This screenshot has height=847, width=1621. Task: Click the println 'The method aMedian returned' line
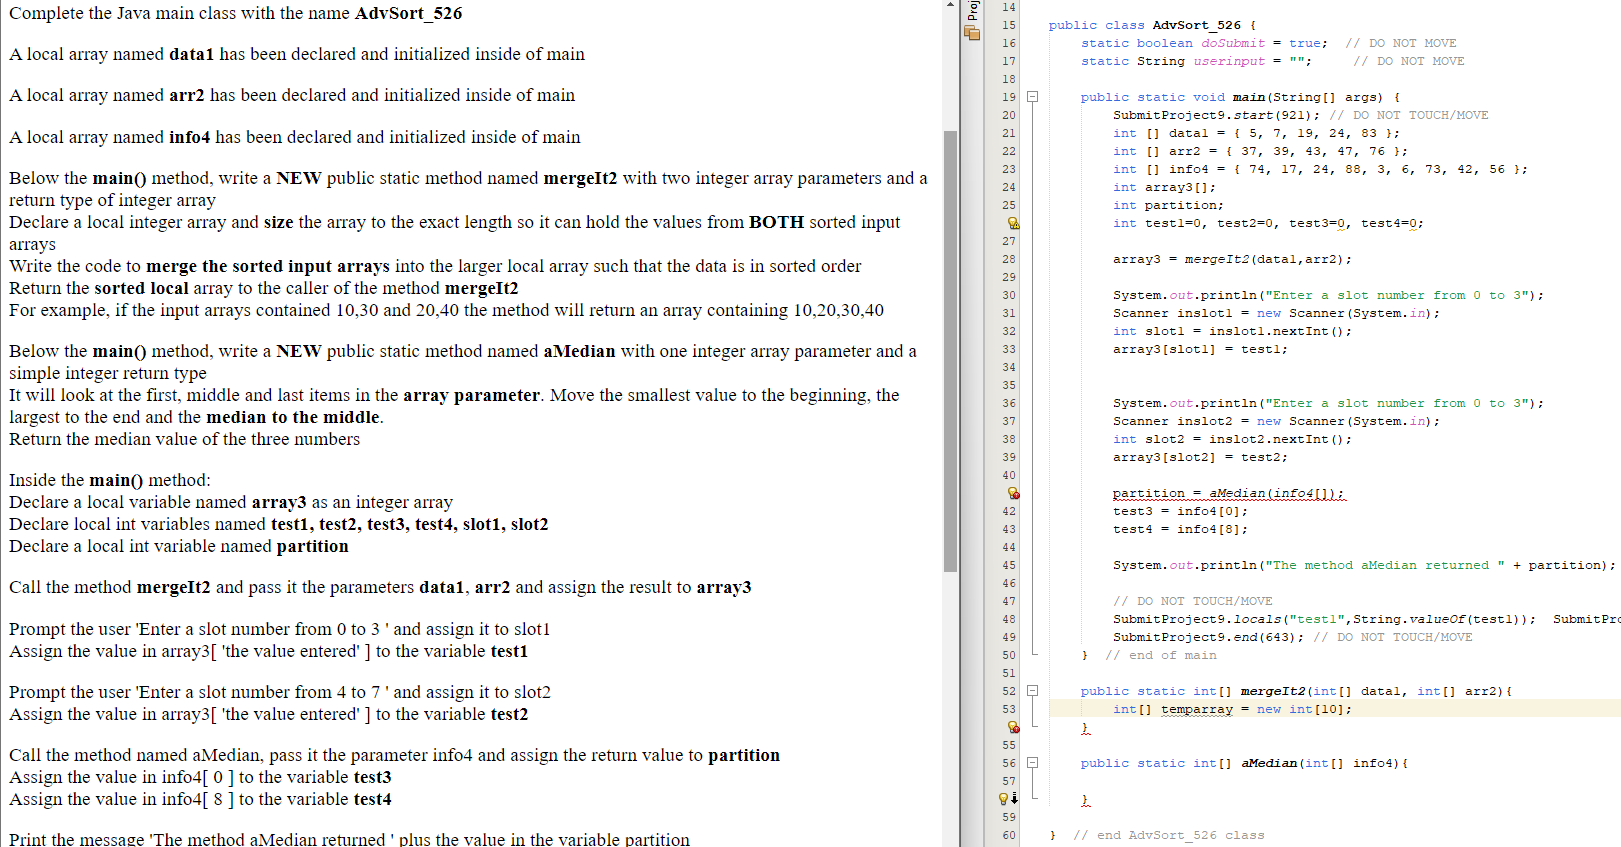[1363, 565]
